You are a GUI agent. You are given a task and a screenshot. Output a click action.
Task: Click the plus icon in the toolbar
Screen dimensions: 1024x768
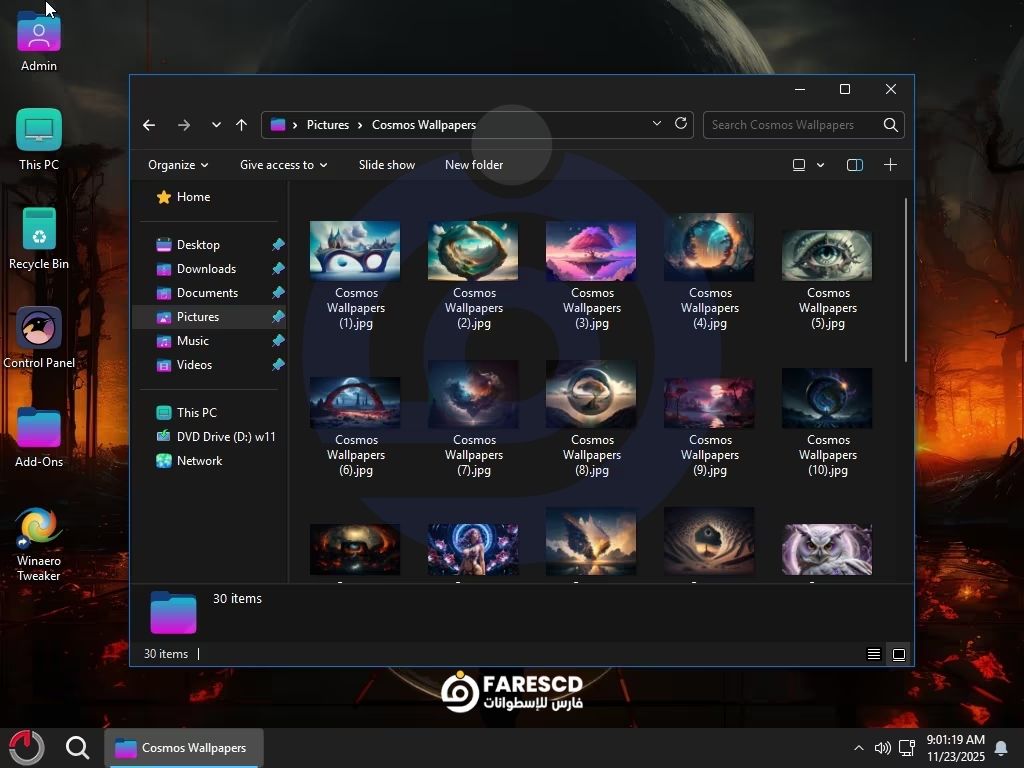coord(890,165)
